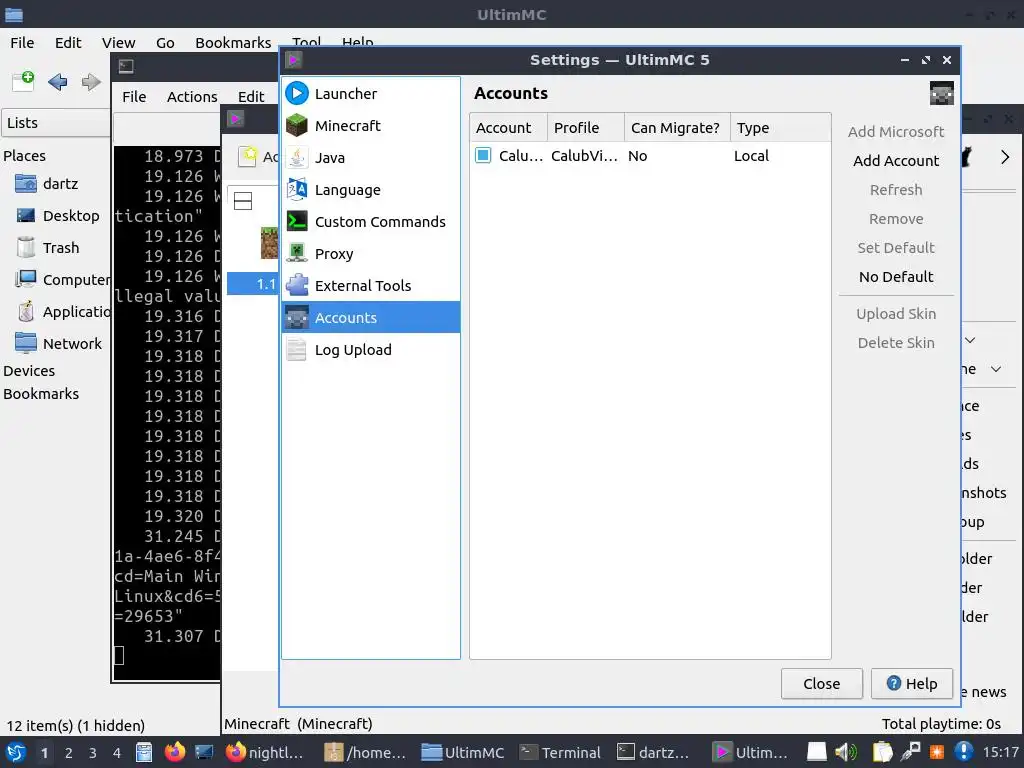Open File menu in file manager
This screenshot has height=768, width=1024.
22,42
